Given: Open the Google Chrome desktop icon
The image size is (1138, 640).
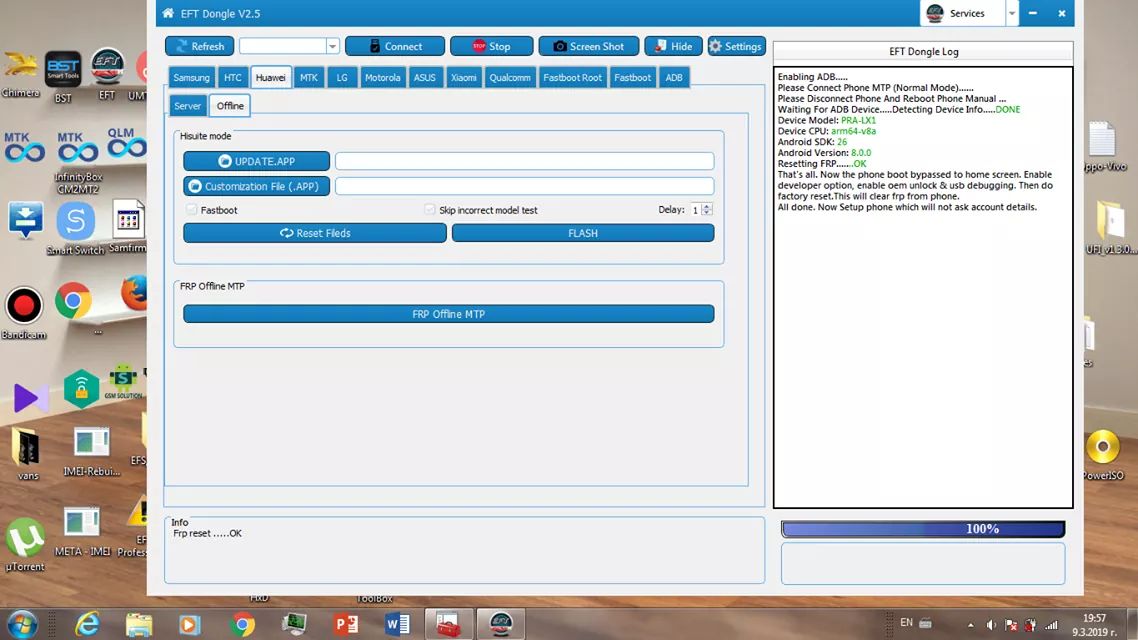Looking at the screenshot, I should [x=73, y=301].
